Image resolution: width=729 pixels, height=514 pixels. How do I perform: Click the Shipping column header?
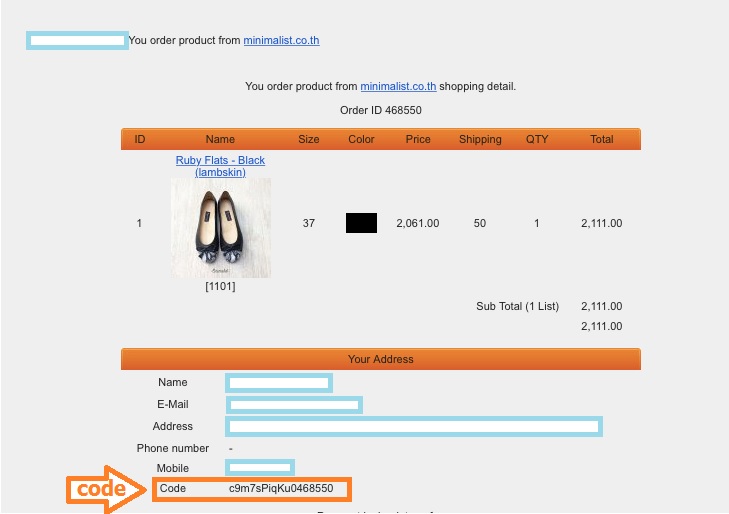480,139
